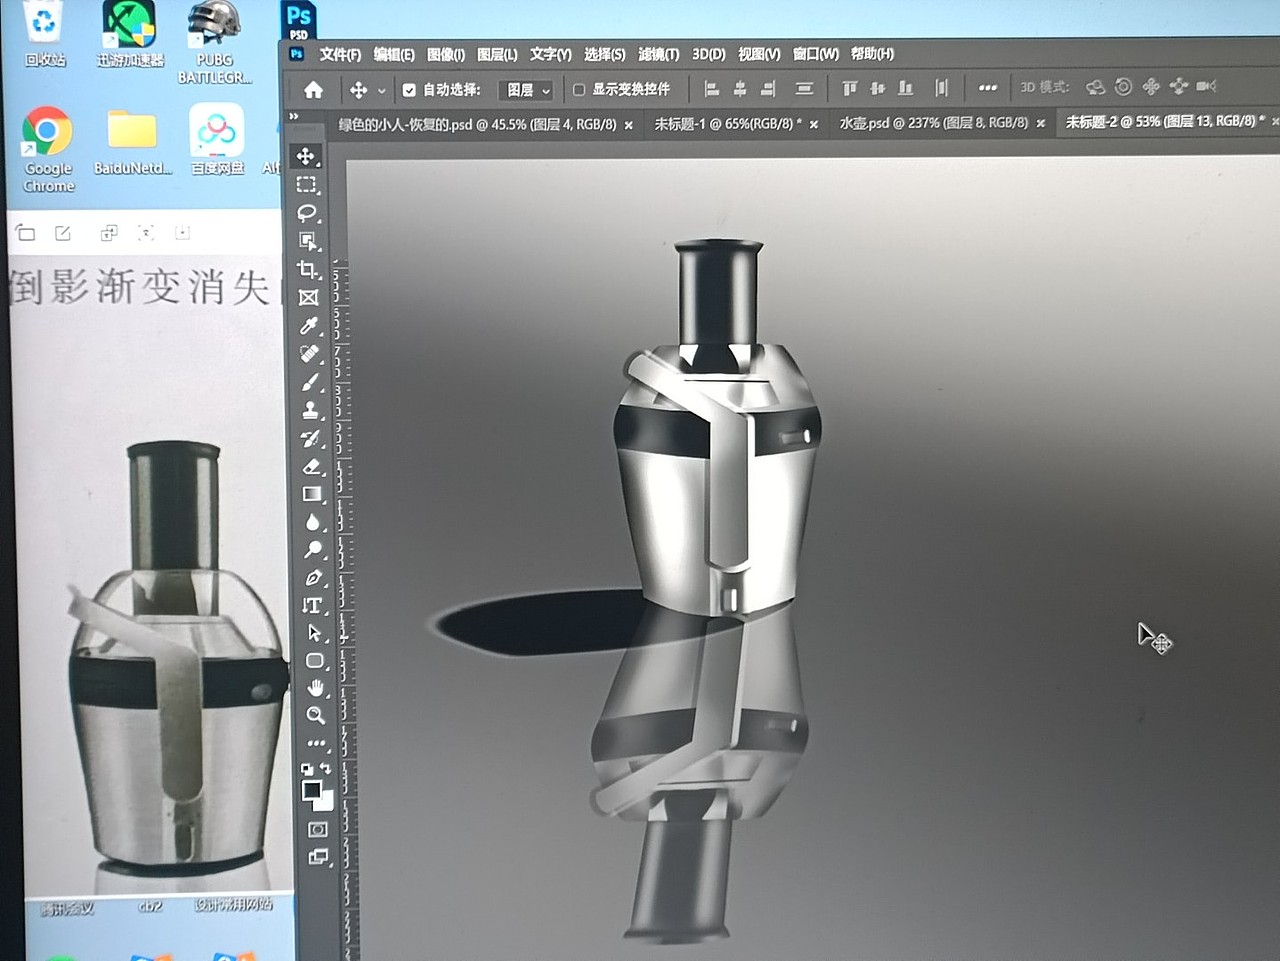Screen dimensions: 1280x961
Task: Switch to the 未标题-1 document tab
Action: [728, 124]
